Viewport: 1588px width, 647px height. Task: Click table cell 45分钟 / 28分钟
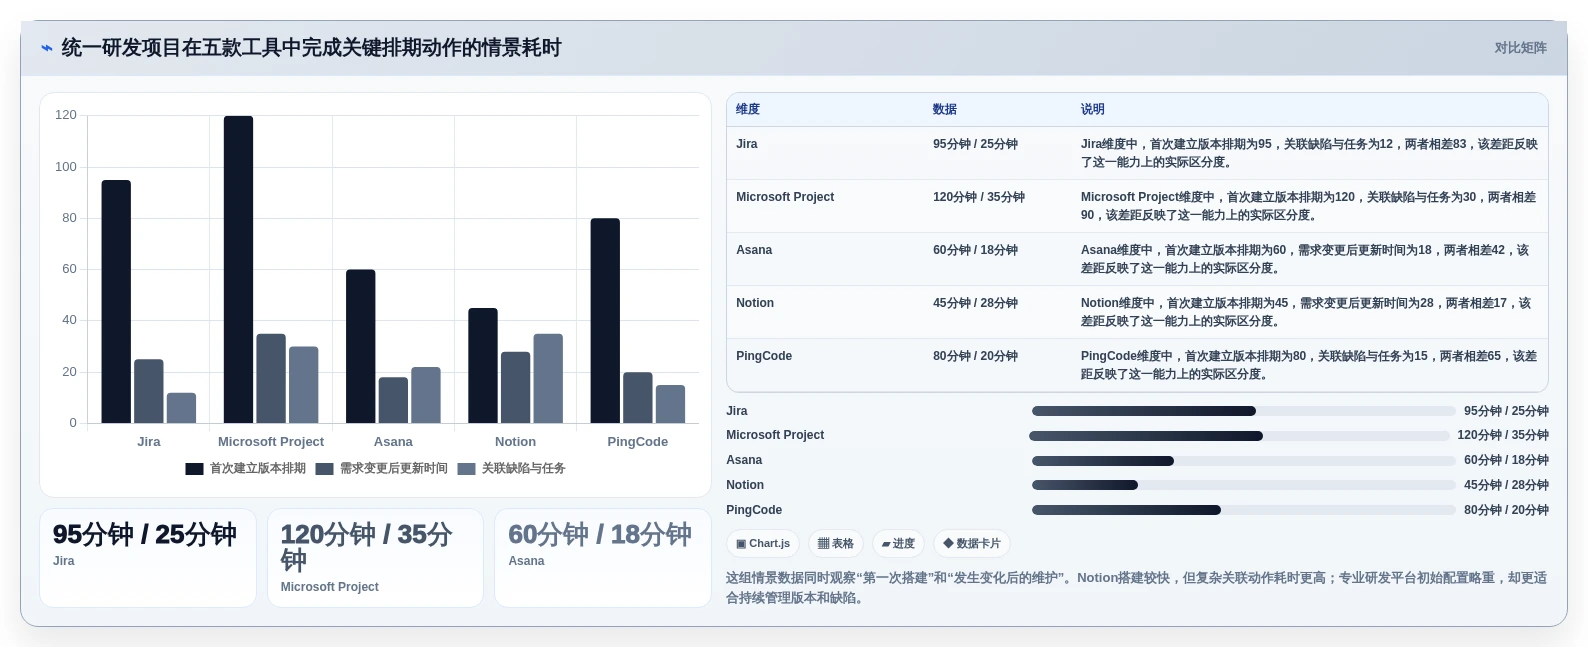(x=975, y=303)
